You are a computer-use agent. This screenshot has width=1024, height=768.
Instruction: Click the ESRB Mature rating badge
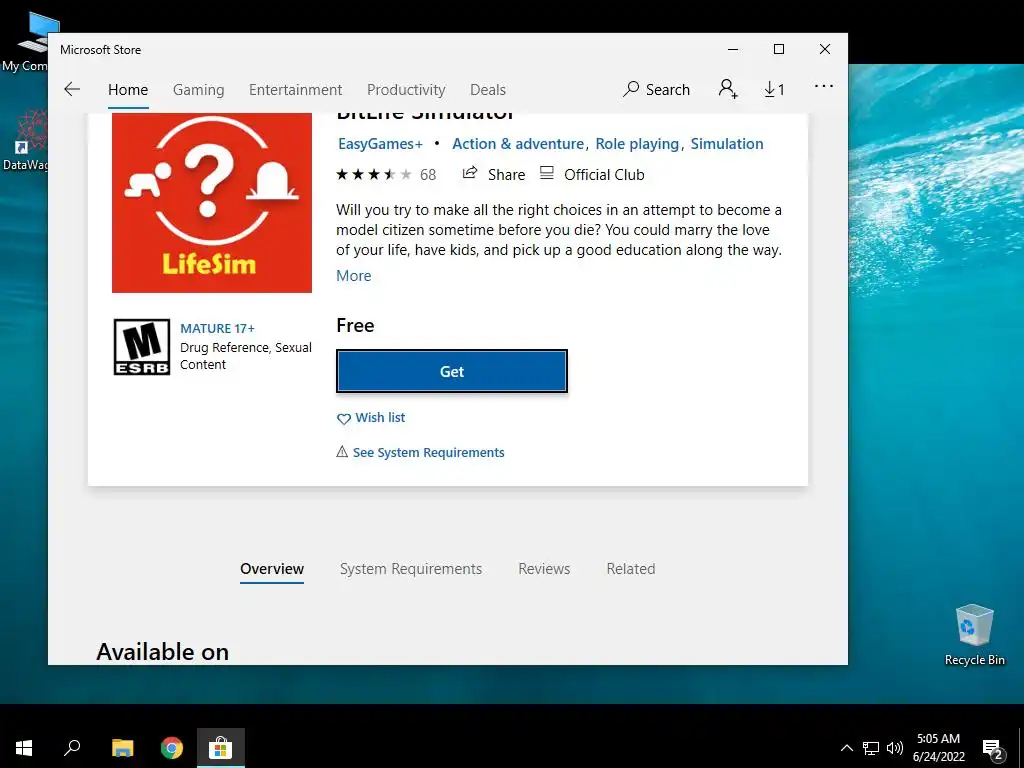point(142,347)
